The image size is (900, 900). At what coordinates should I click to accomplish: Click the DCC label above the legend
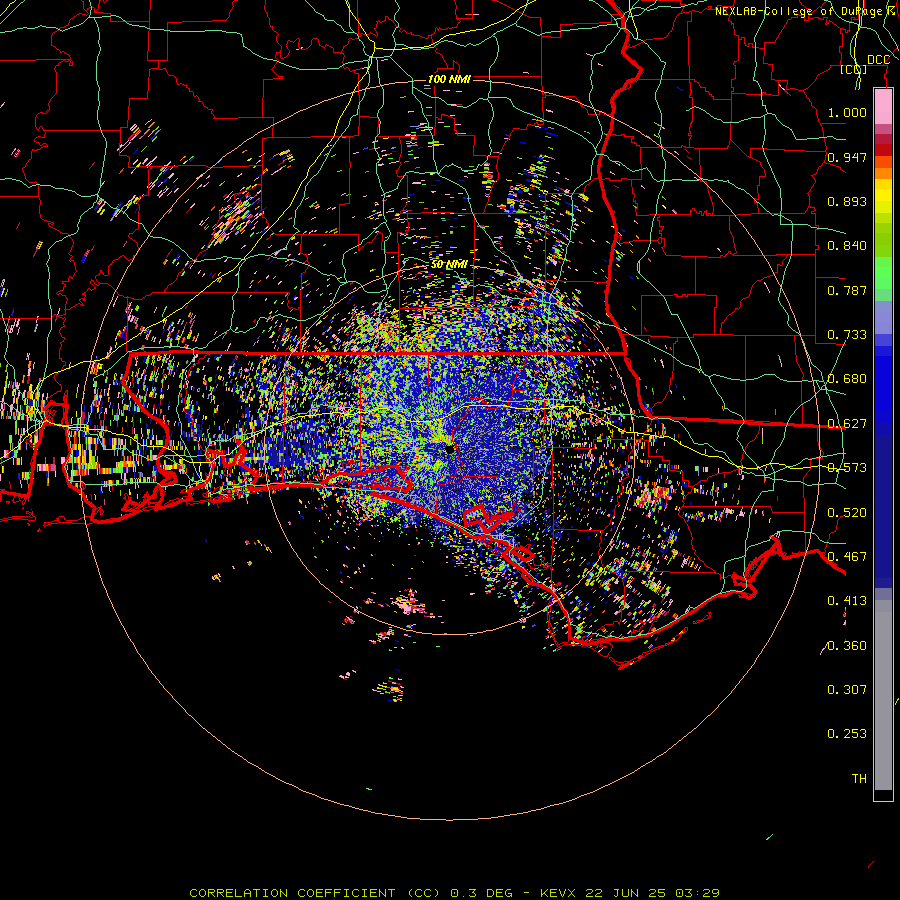click(878, 60)
